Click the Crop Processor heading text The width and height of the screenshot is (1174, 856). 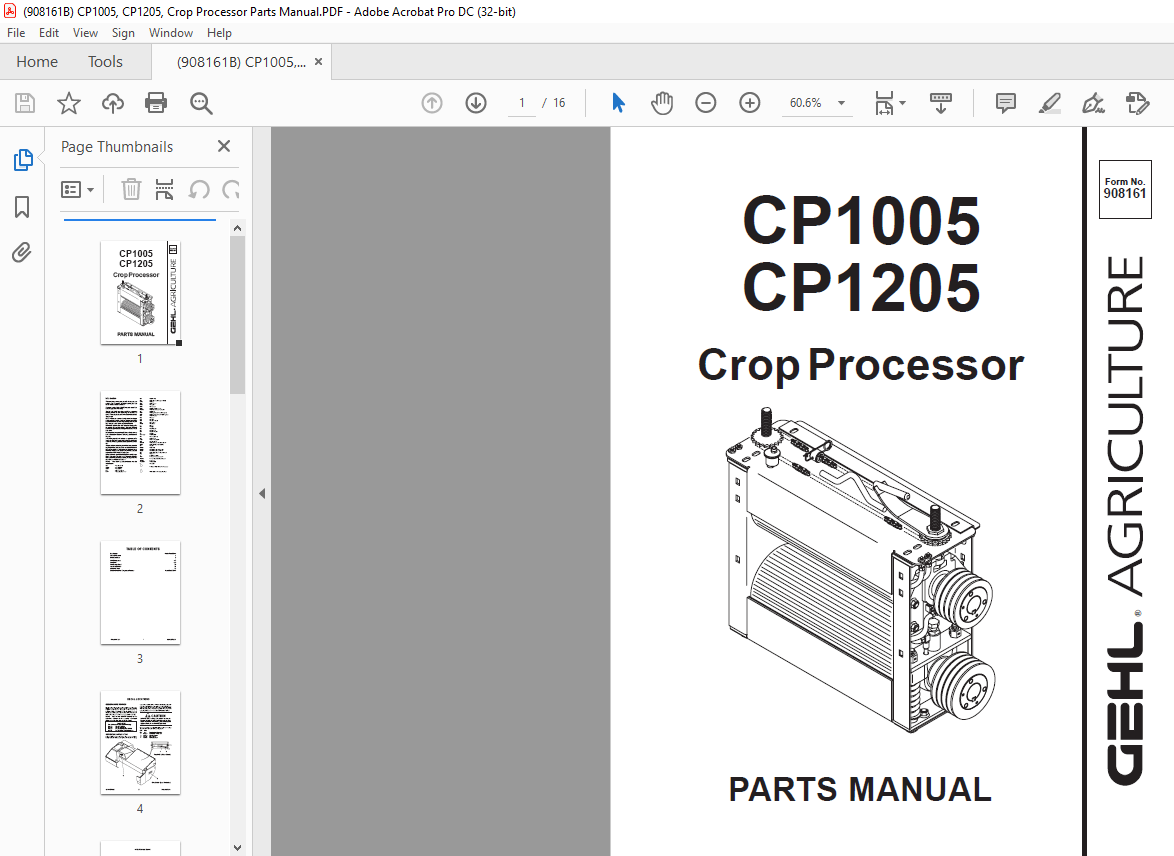(860, 365)
